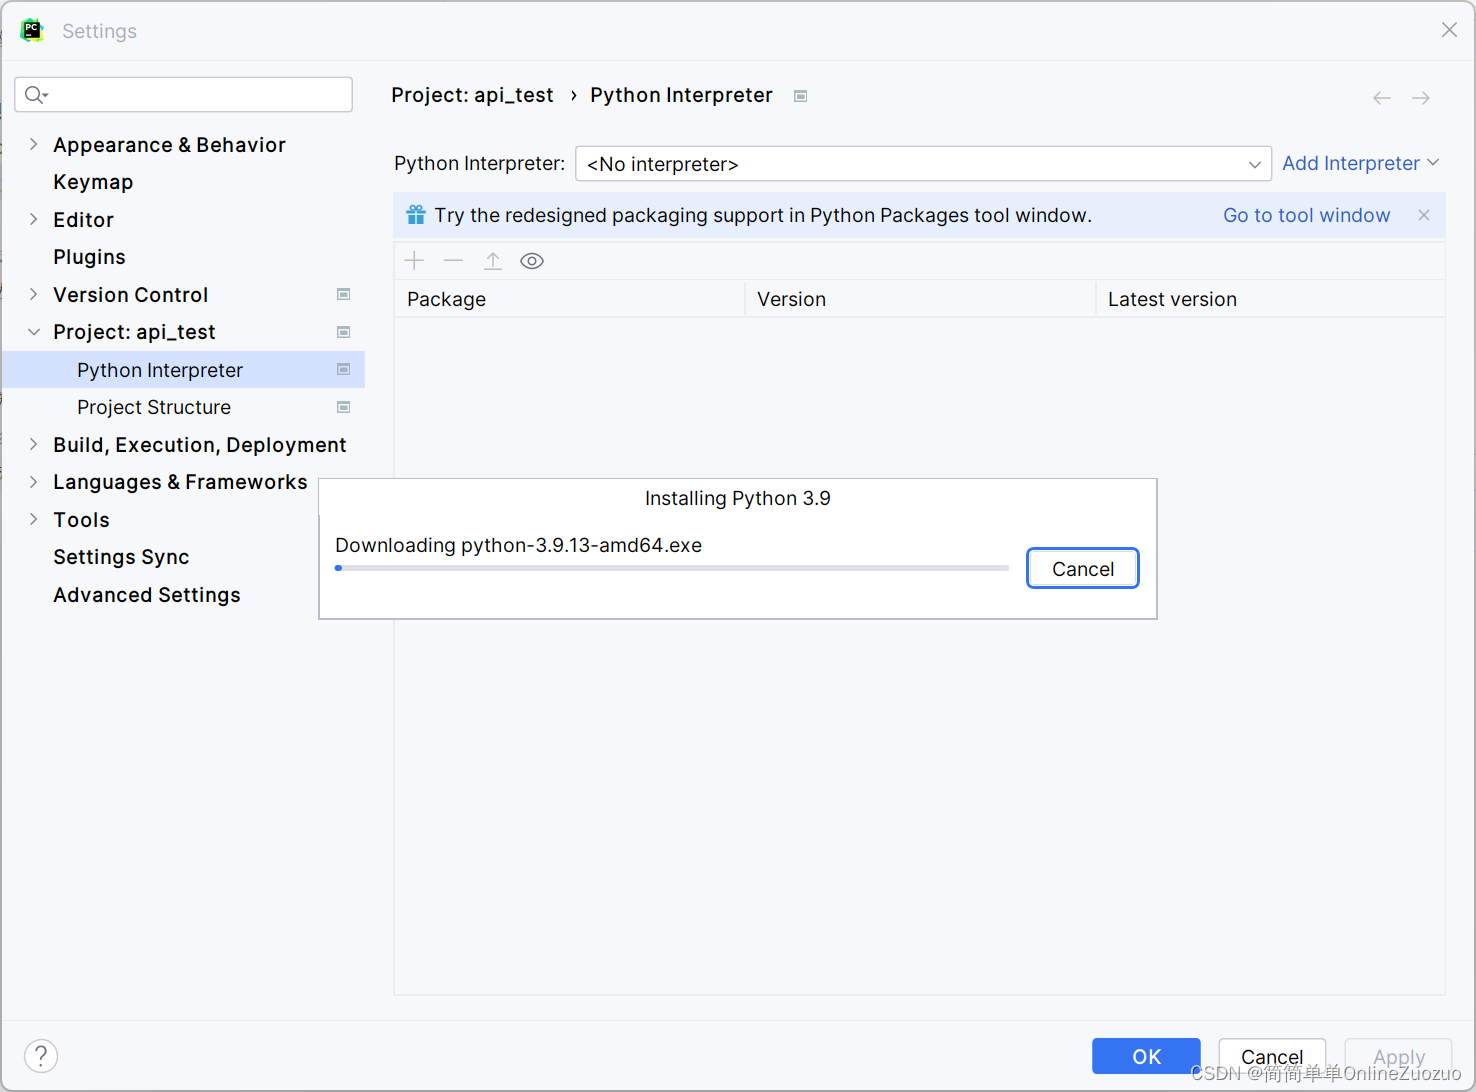Open Build, Execution, Deployment page
Image resolution: width=1476 pixels, height=1092 pixels.
[x=200, y=445]
